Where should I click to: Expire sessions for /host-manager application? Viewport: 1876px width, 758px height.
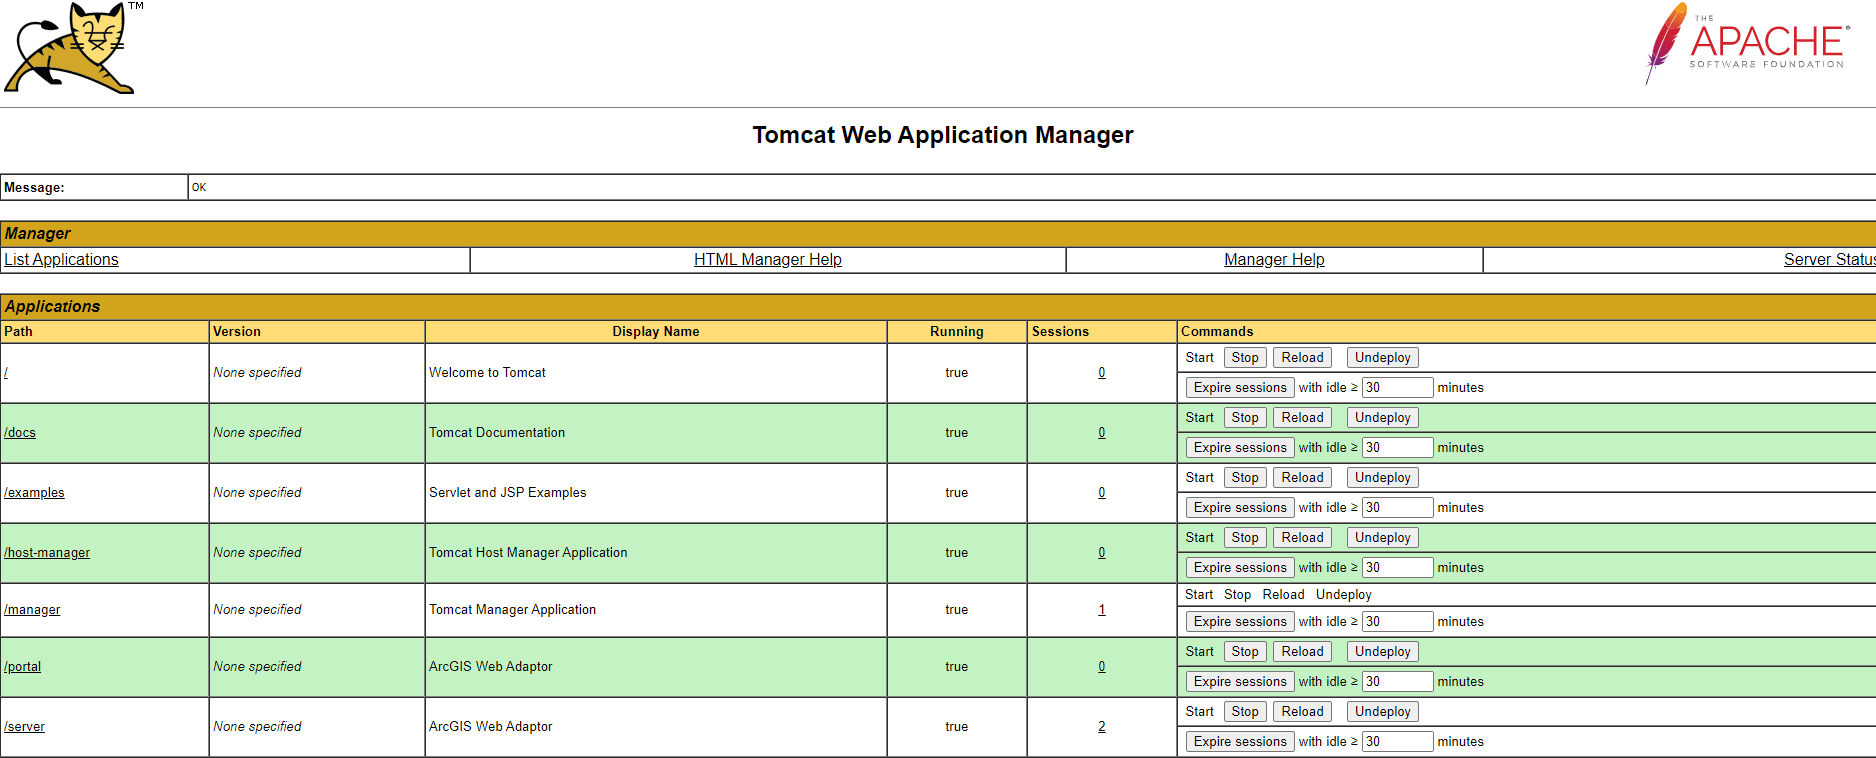tap(1240, 568)
